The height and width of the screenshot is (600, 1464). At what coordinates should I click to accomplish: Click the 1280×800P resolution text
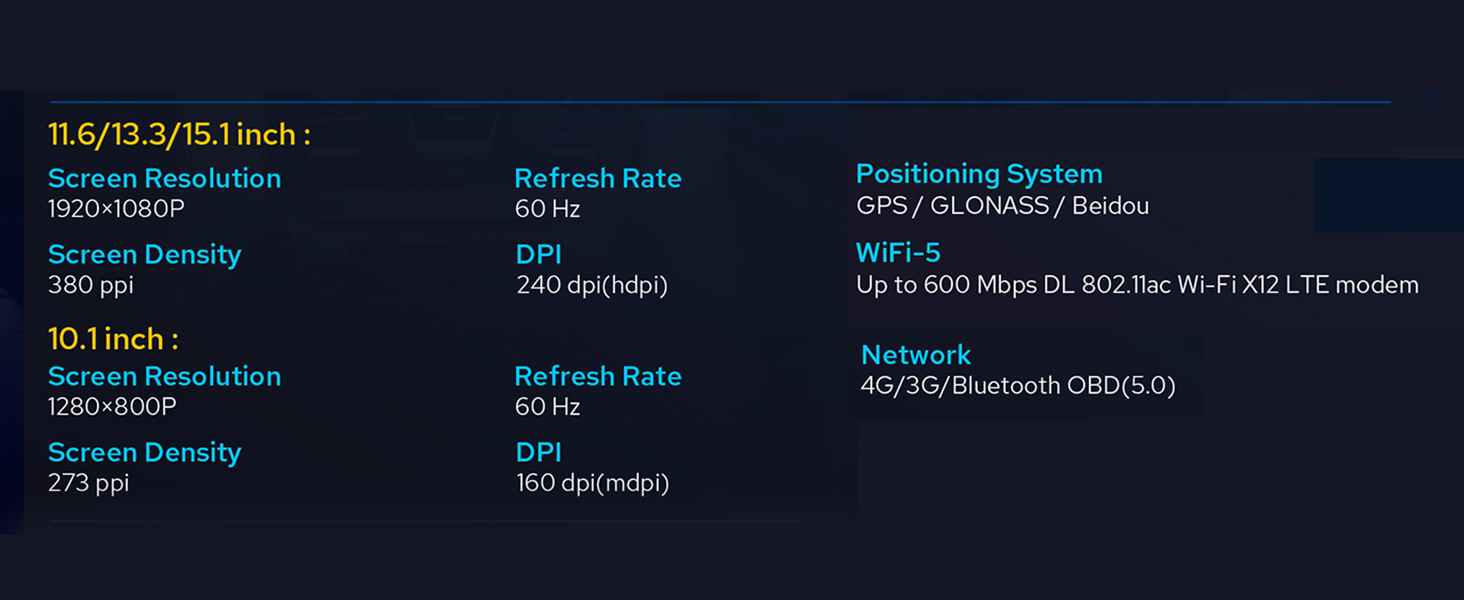tap(112, 406)
